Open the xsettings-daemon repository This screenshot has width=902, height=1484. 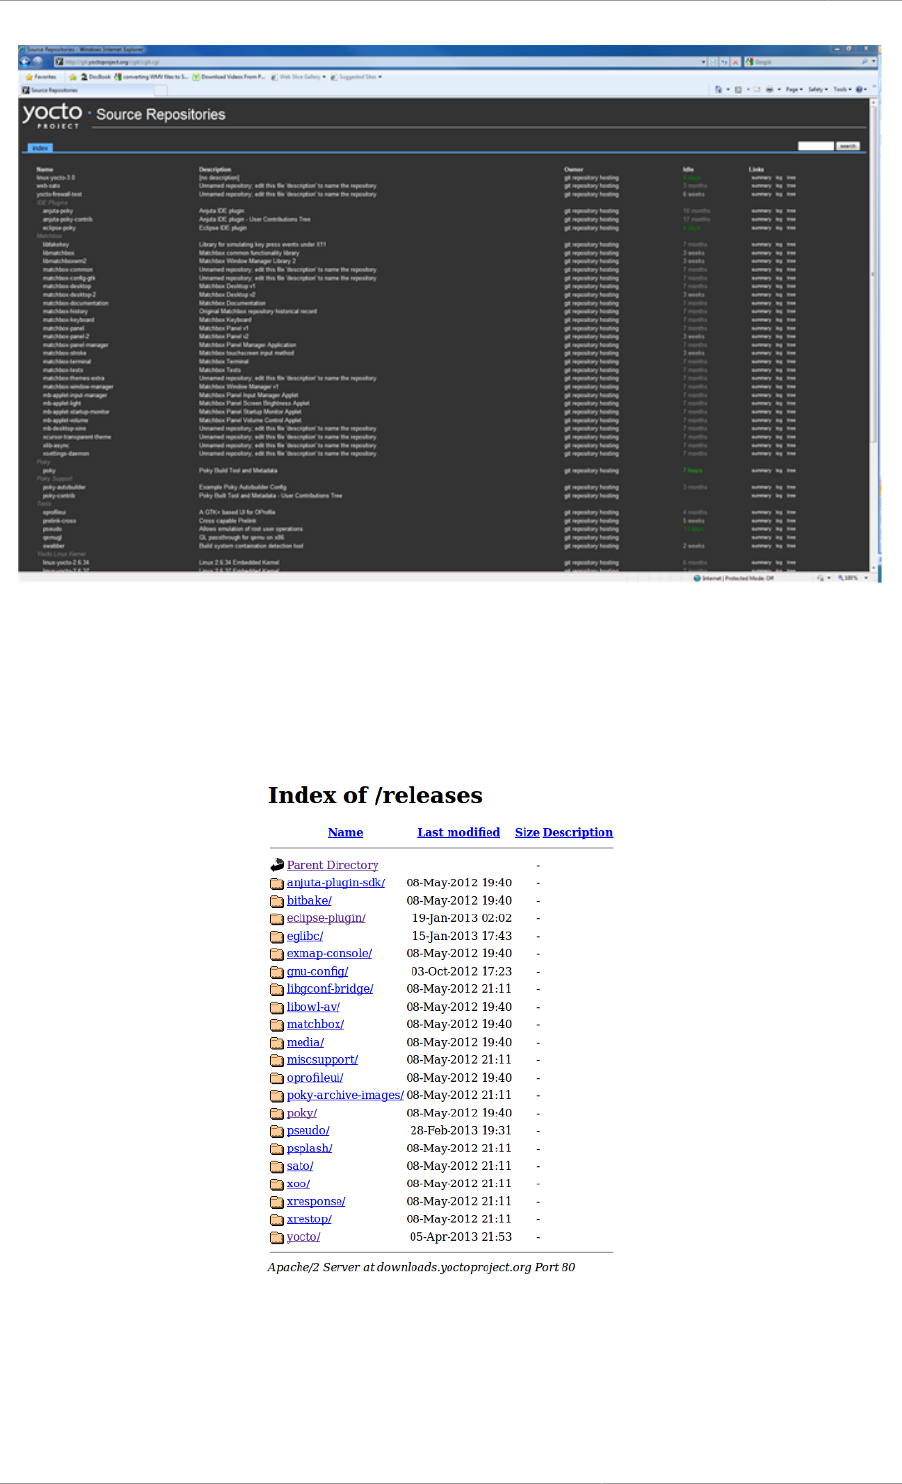point(66,454)
